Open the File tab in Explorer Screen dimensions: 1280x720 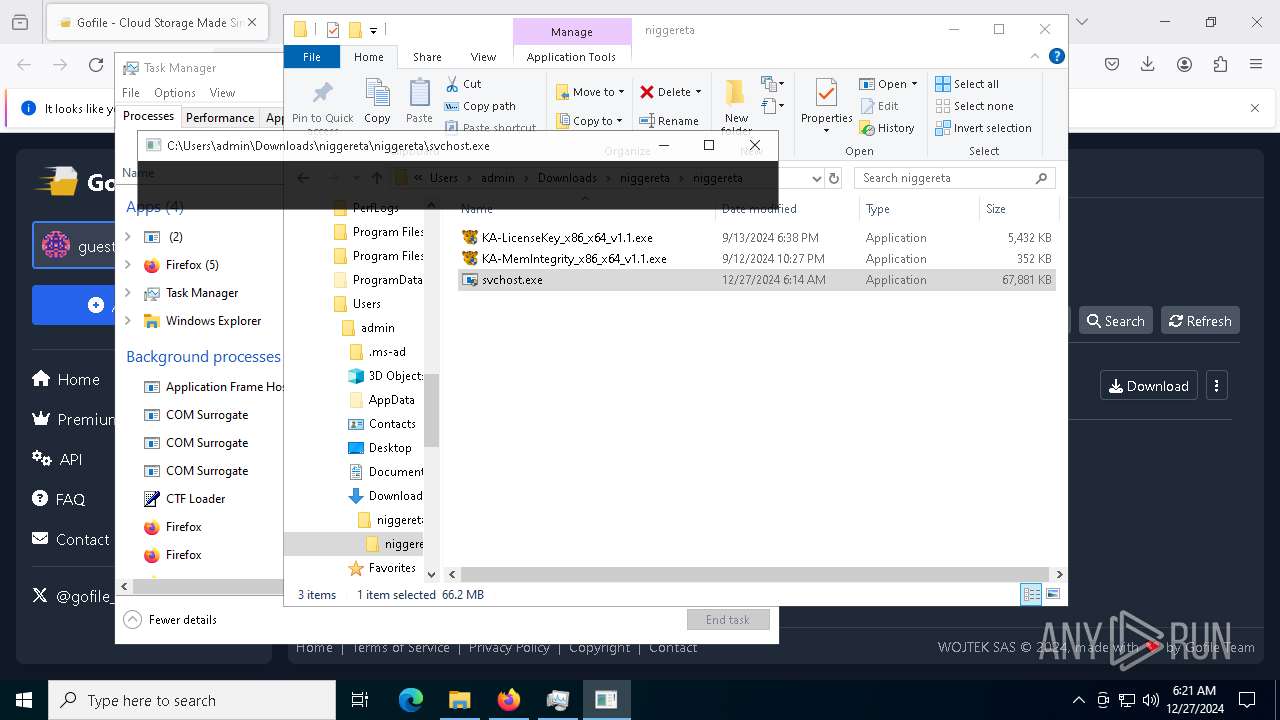[312, 57]
